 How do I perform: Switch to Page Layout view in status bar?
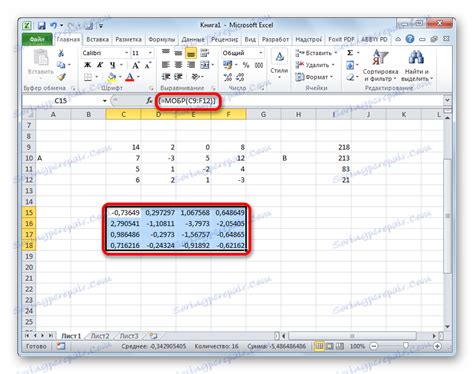329,346
